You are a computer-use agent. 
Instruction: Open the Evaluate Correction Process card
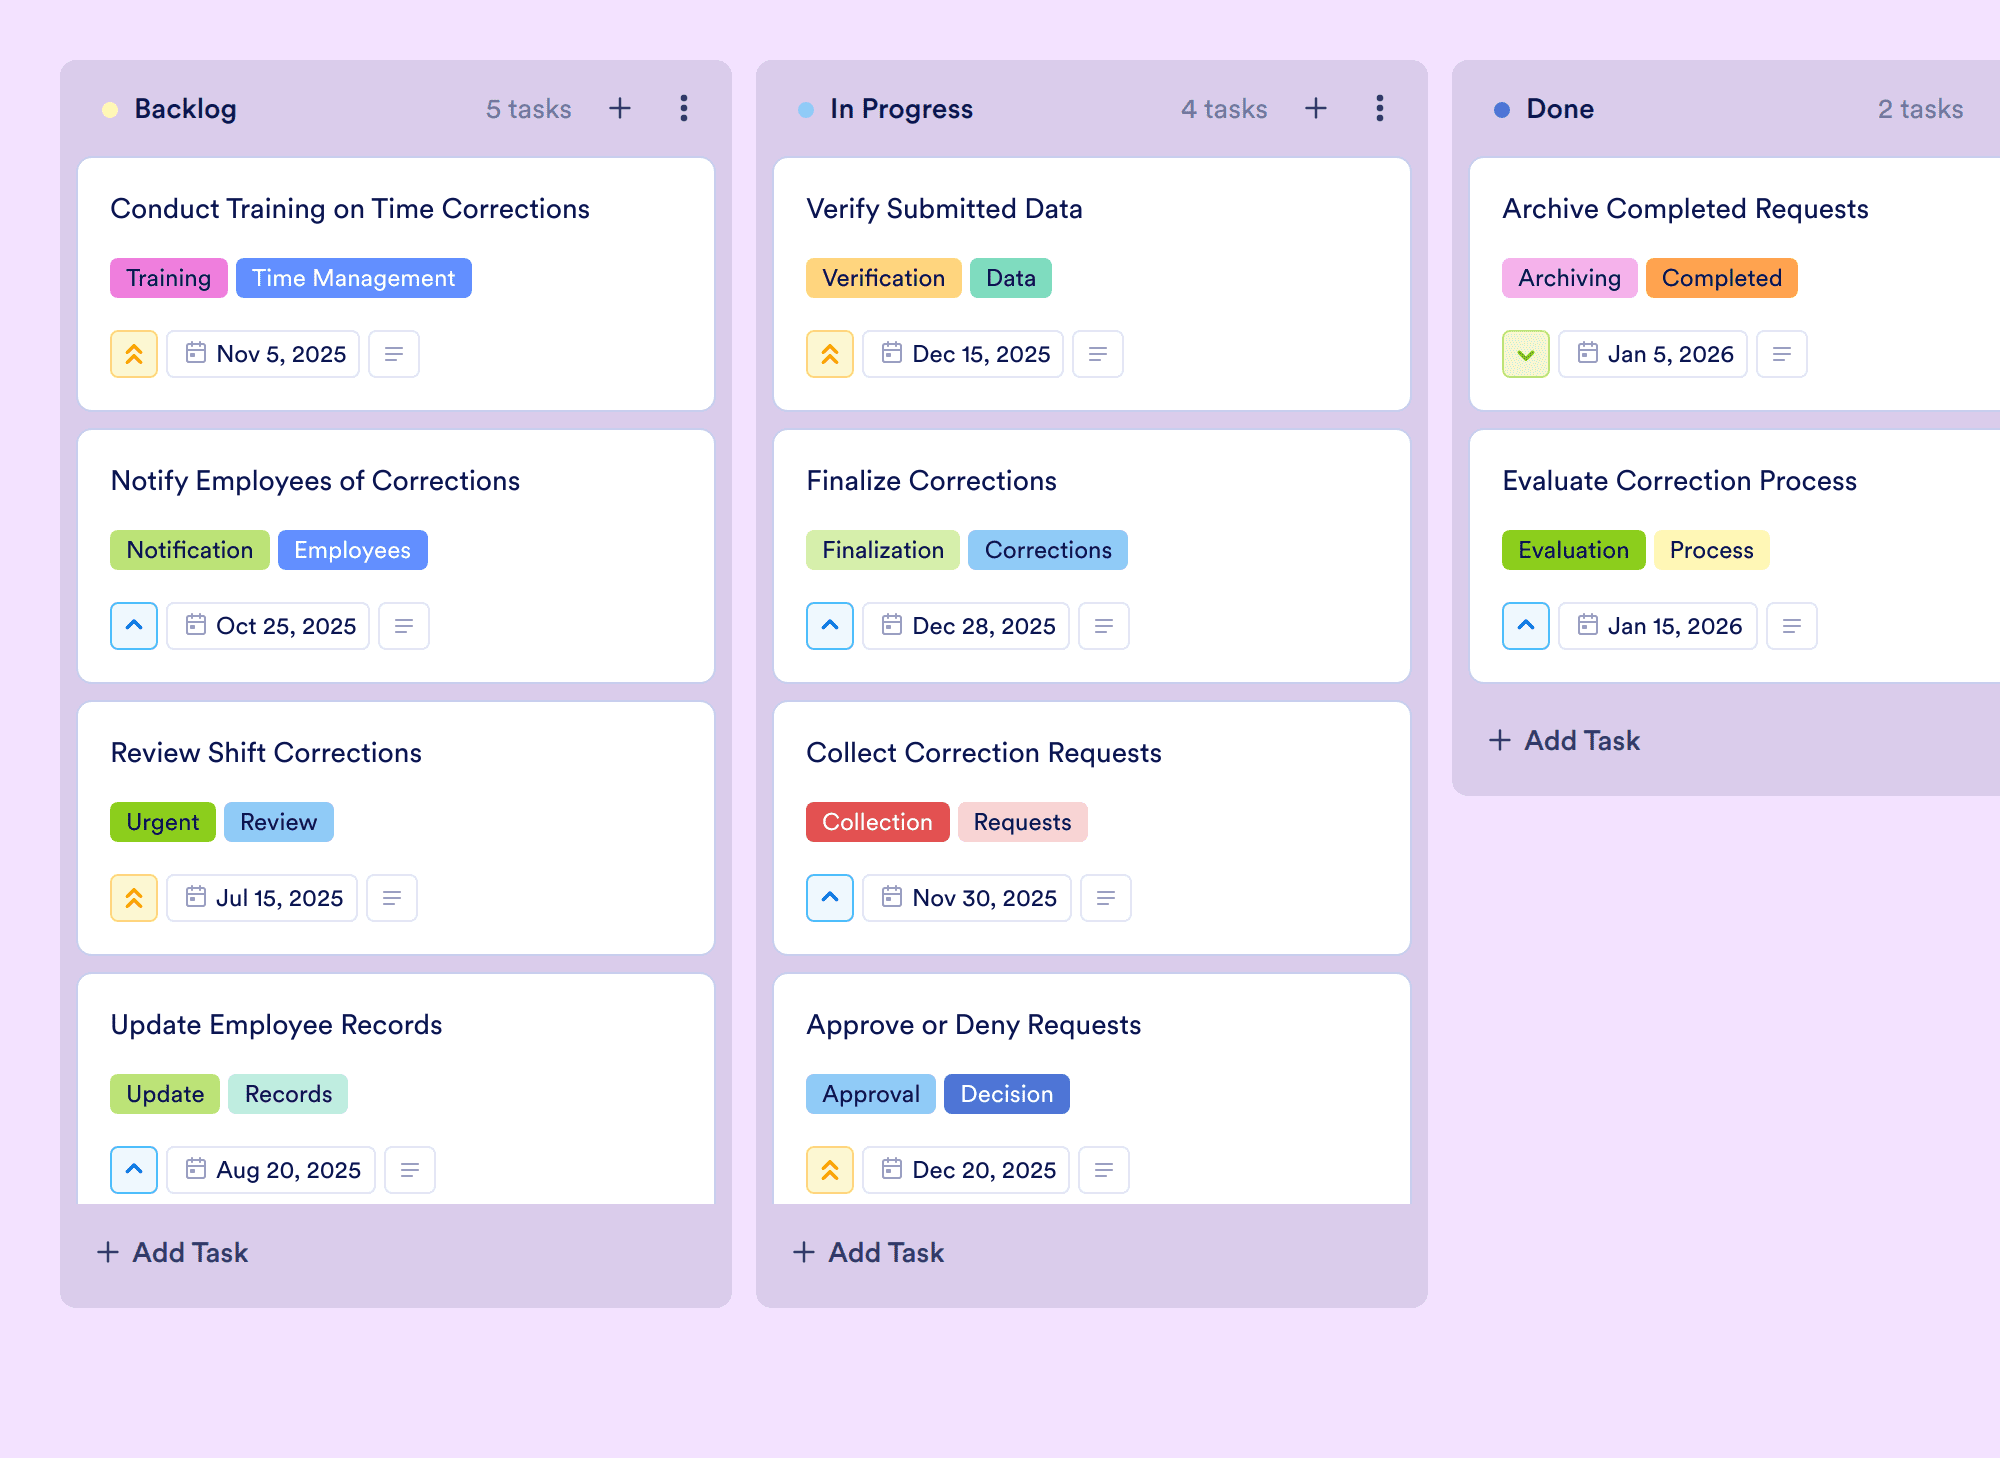[1735, 556]
